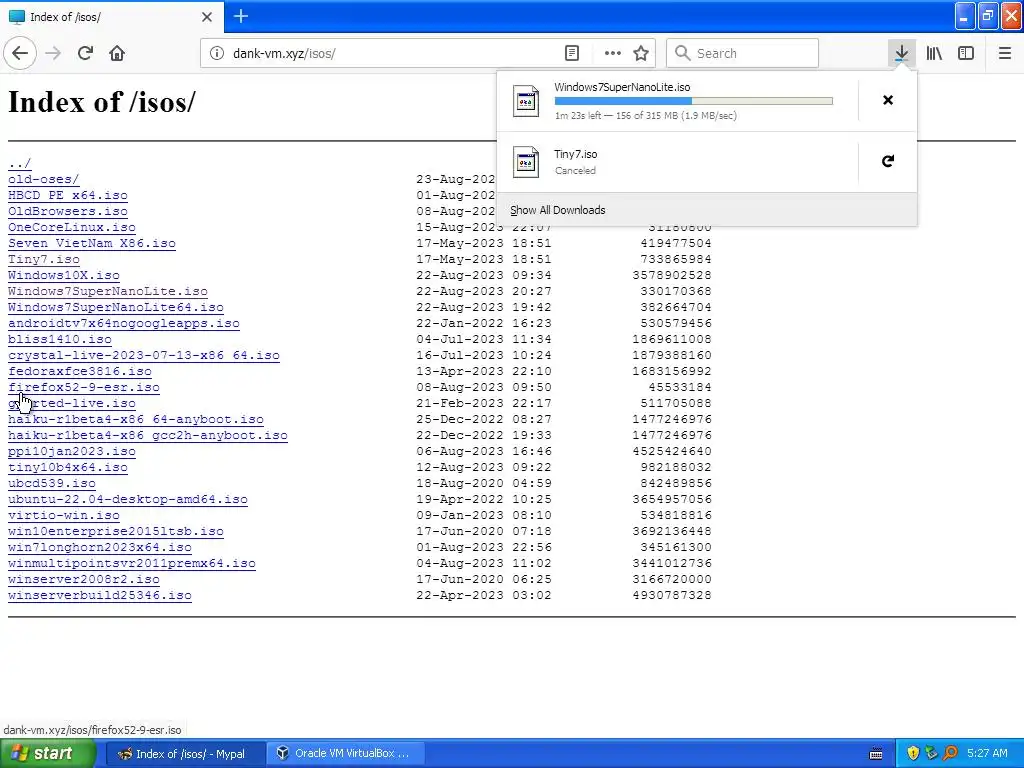The image size is (1024, 768).
Task: Click winmultipointsvr2011premx64.iso link
Action: coord(132,563)
